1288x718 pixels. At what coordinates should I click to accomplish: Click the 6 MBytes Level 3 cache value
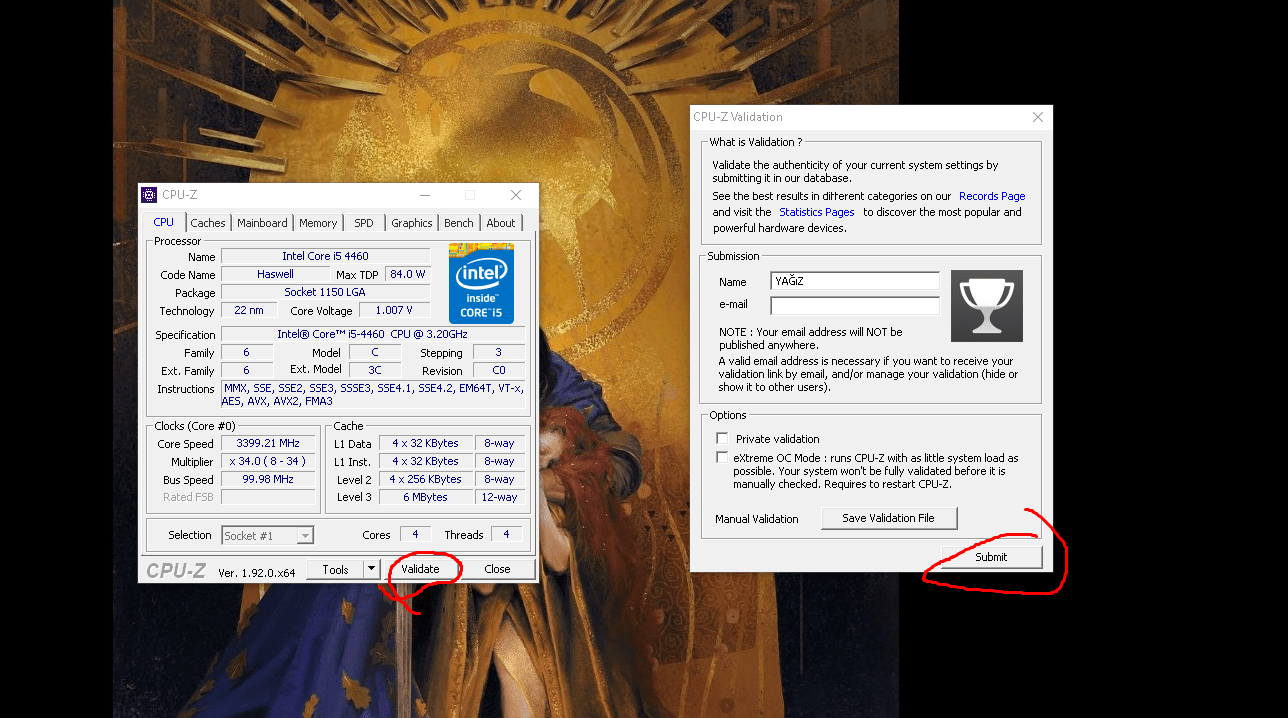[426, 497]
